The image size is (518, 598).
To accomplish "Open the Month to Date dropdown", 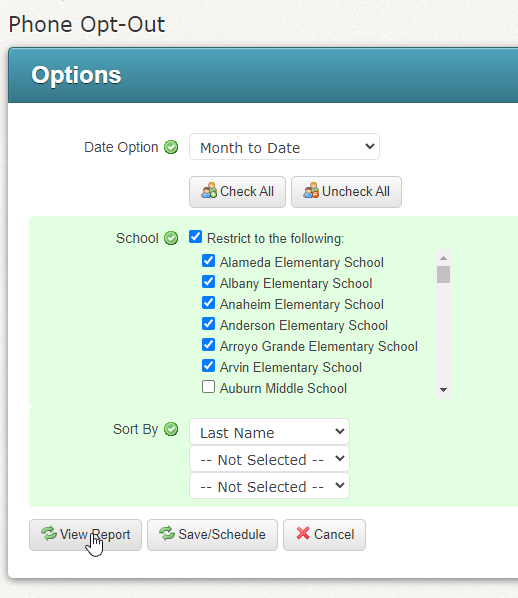I will point(284,147).
